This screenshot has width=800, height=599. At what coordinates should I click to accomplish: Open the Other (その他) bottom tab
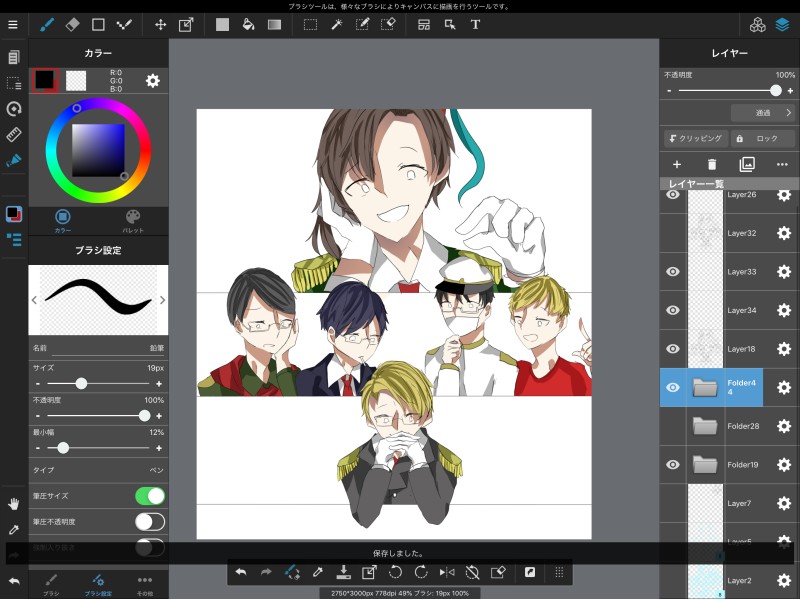(145, 585)
